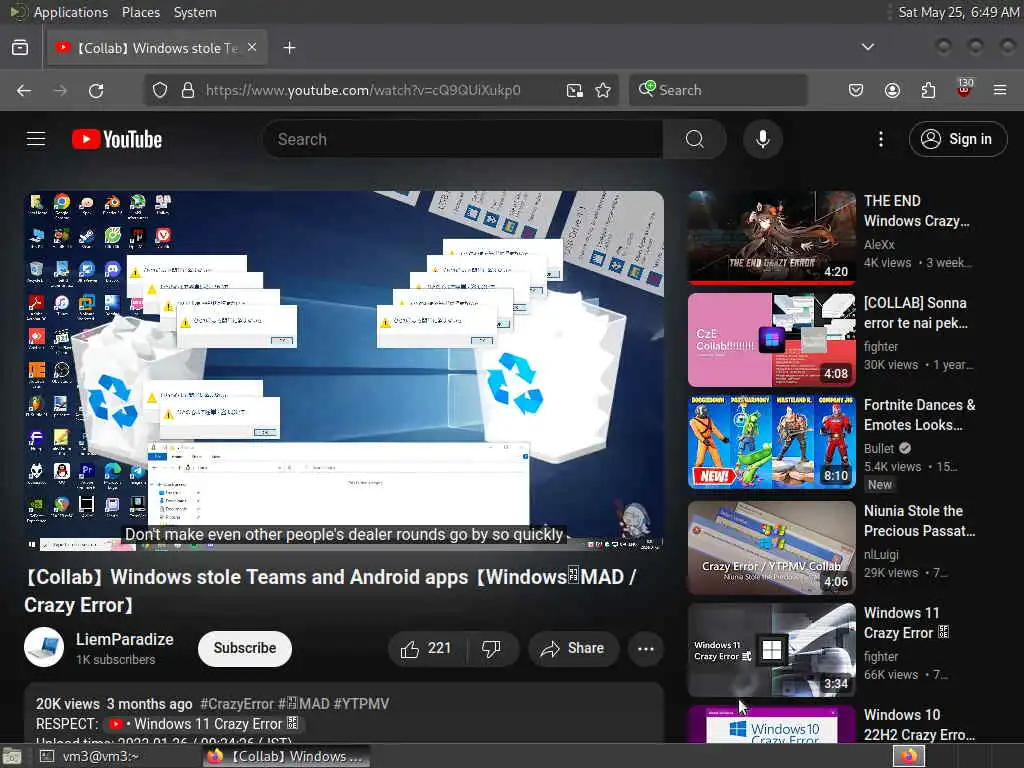Open more actions under the video
Screen dimensions: 1024x768
pos(646,648)
